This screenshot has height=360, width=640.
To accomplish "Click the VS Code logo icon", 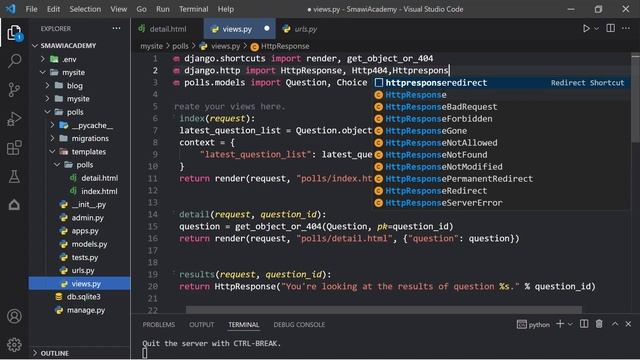I will click(11, 9).
